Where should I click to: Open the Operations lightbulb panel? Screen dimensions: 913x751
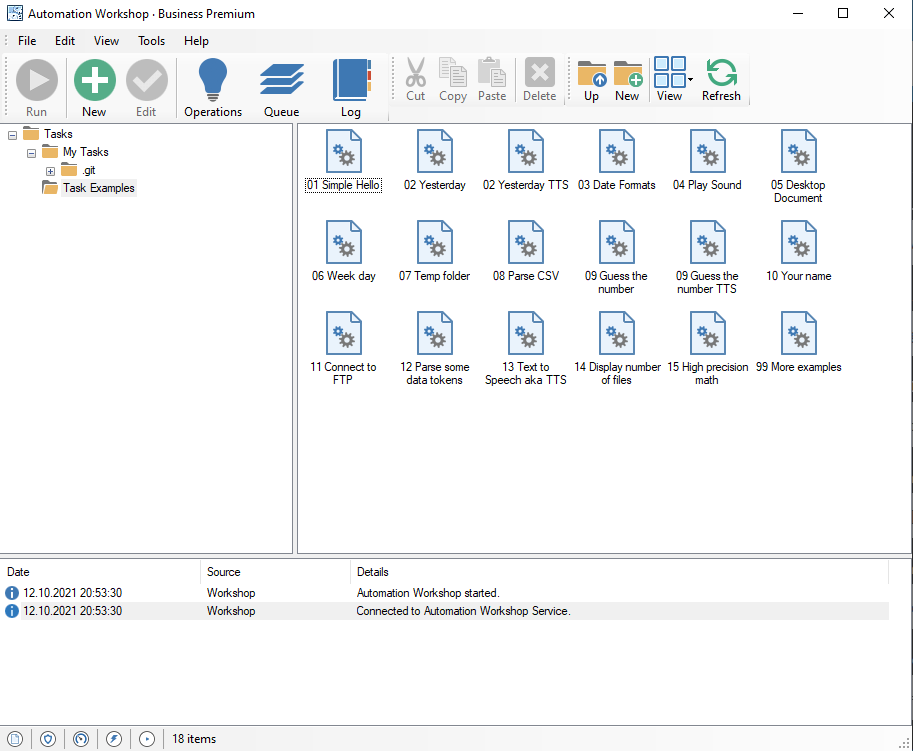coord(213,87)
